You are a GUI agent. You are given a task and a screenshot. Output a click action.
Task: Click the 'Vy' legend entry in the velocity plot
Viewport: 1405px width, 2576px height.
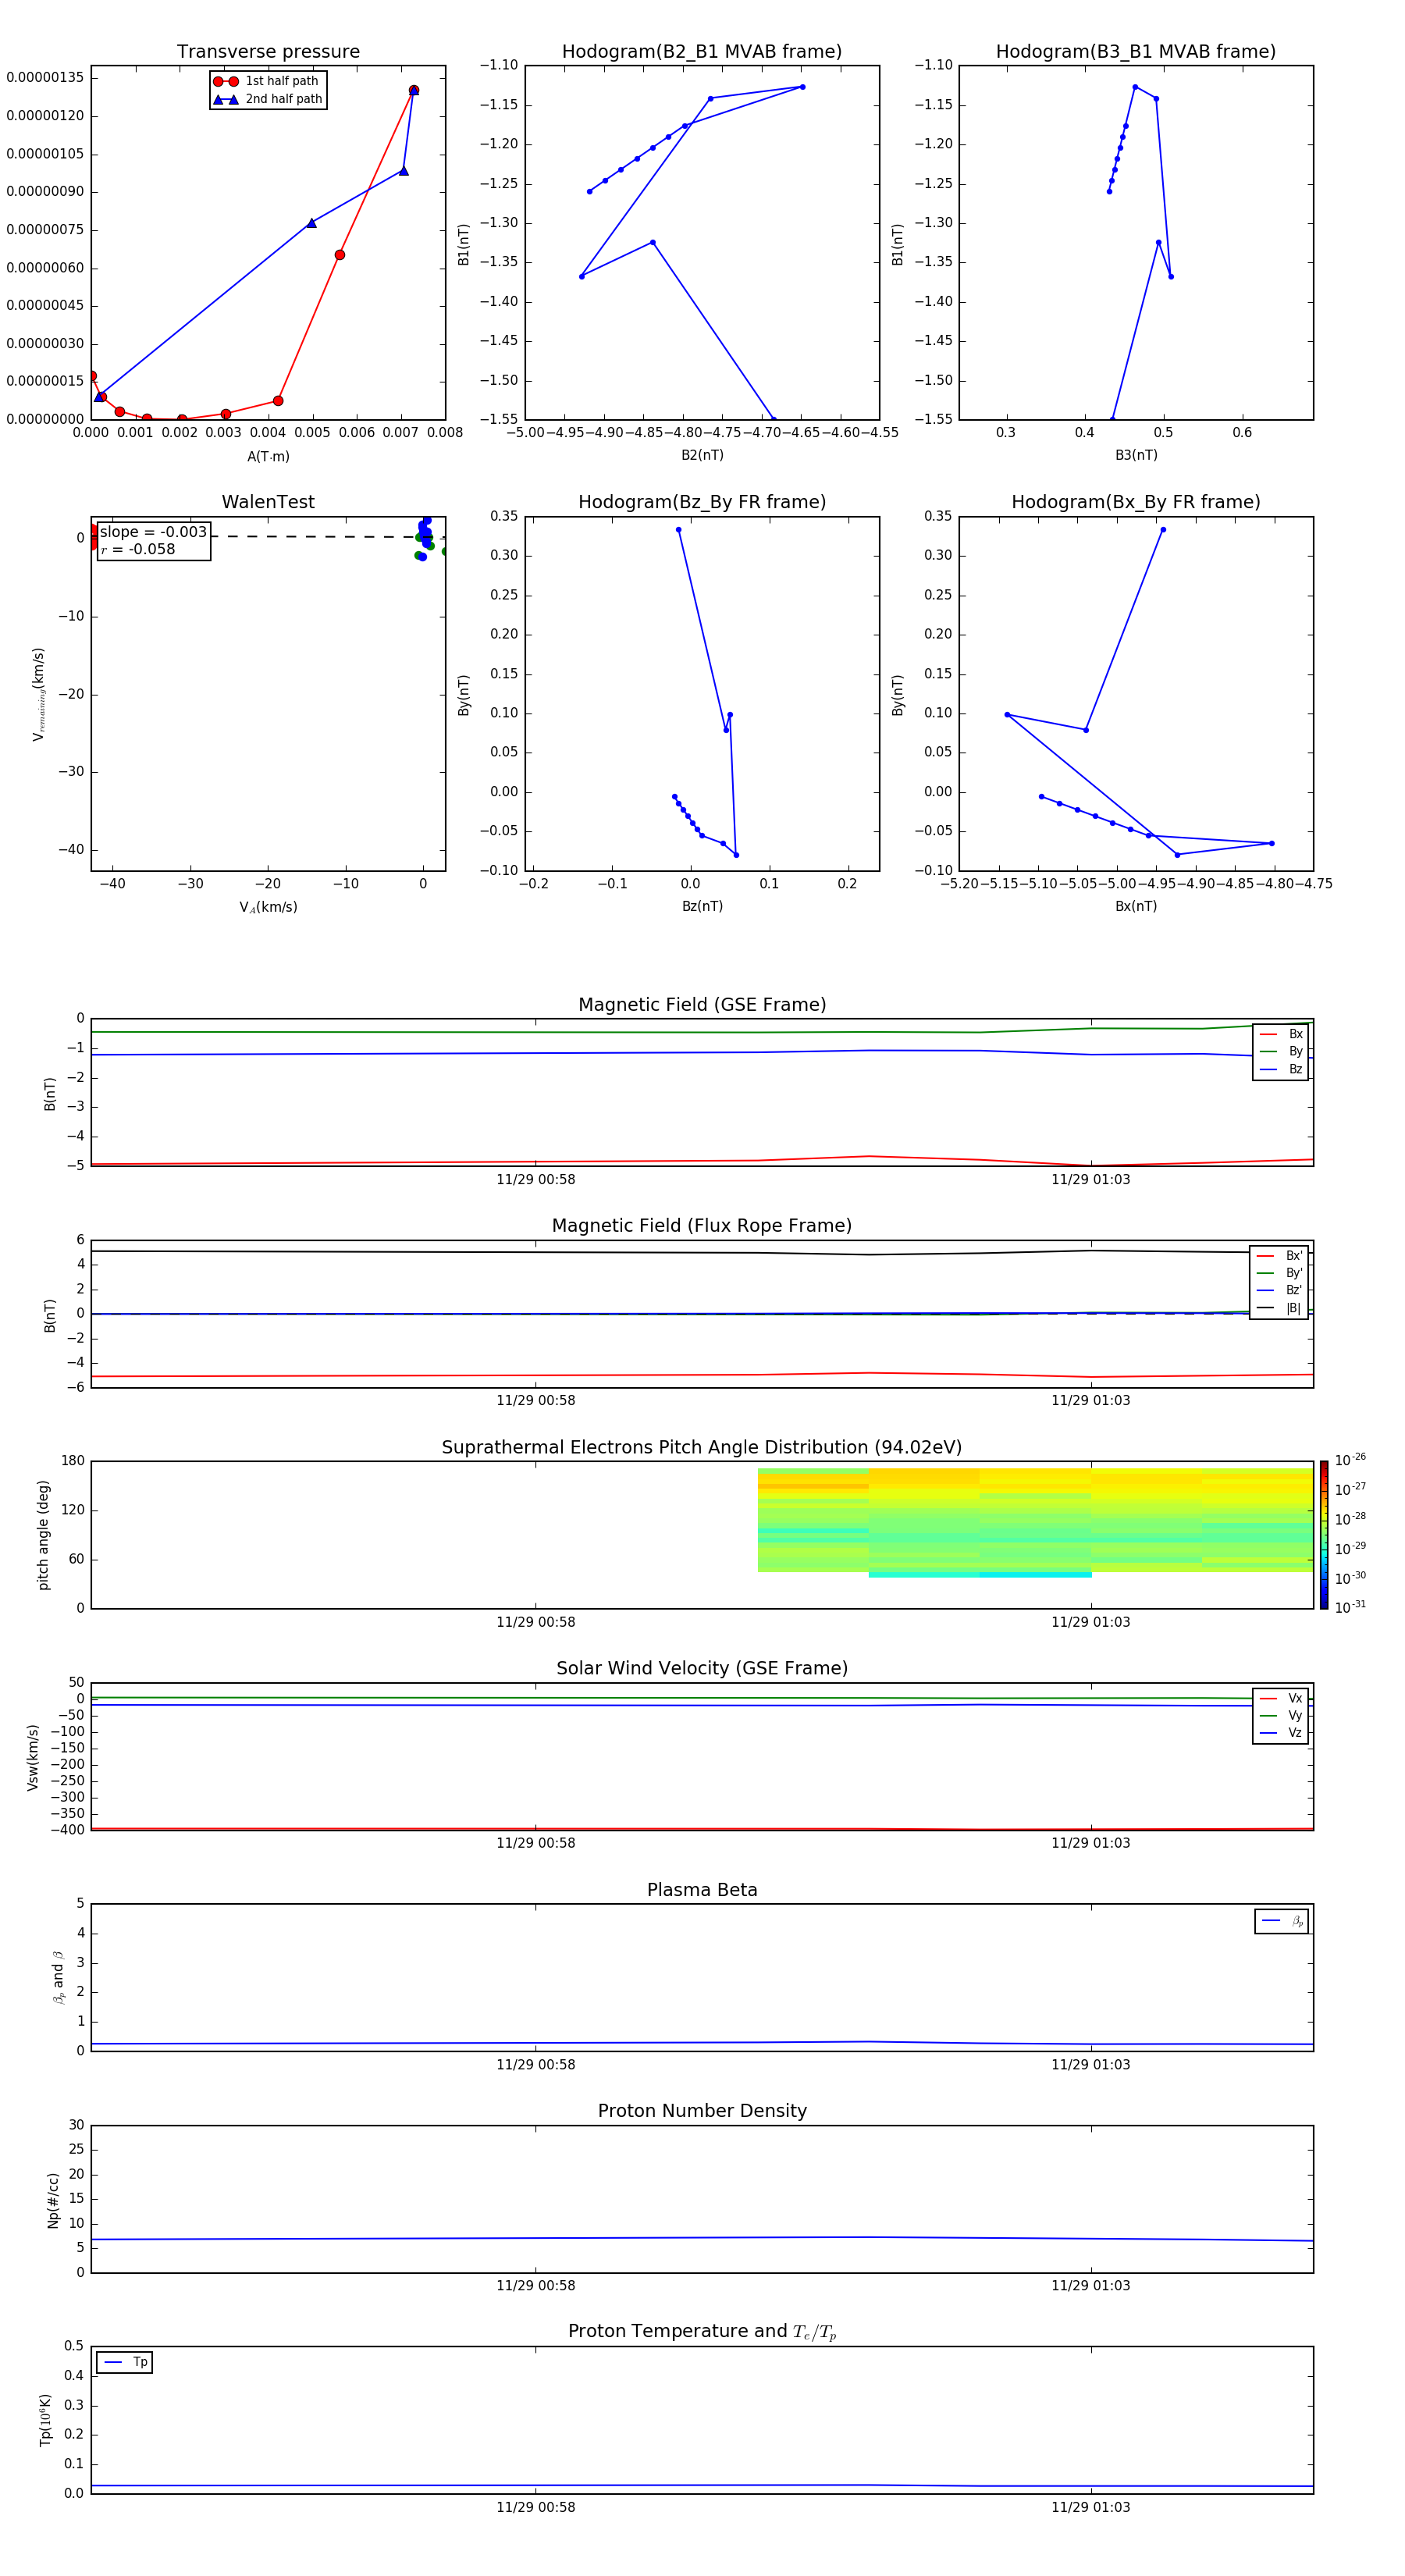pos(1281,1716)
